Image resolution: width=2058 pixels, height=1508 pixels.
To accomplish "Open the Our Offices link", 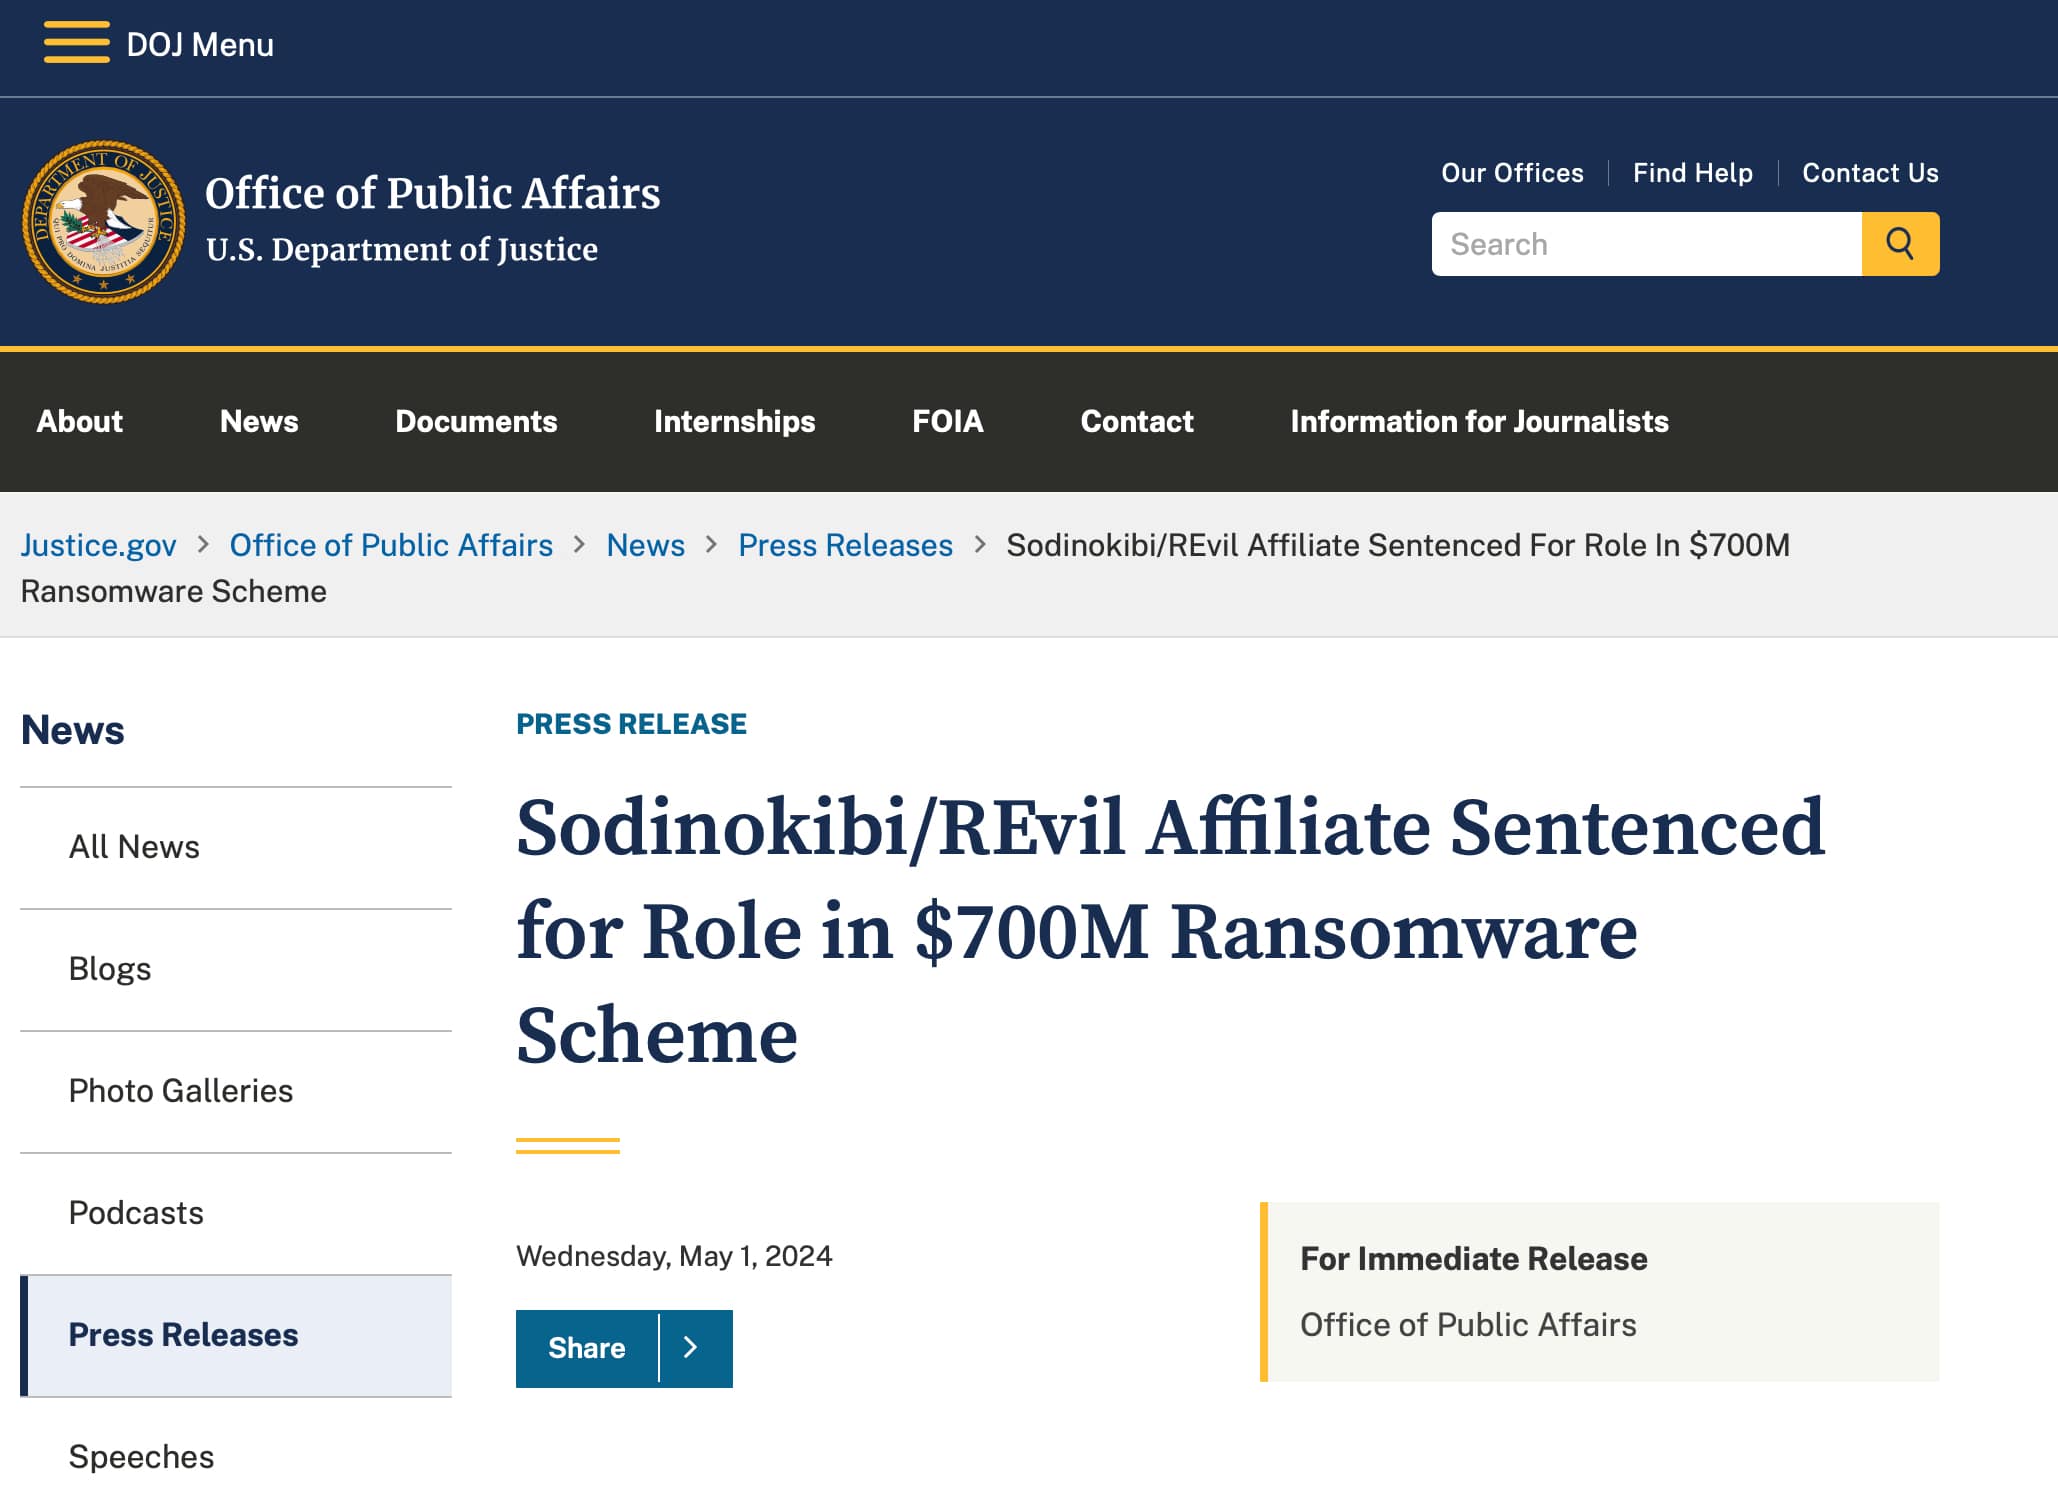I will click(1512, 173).
